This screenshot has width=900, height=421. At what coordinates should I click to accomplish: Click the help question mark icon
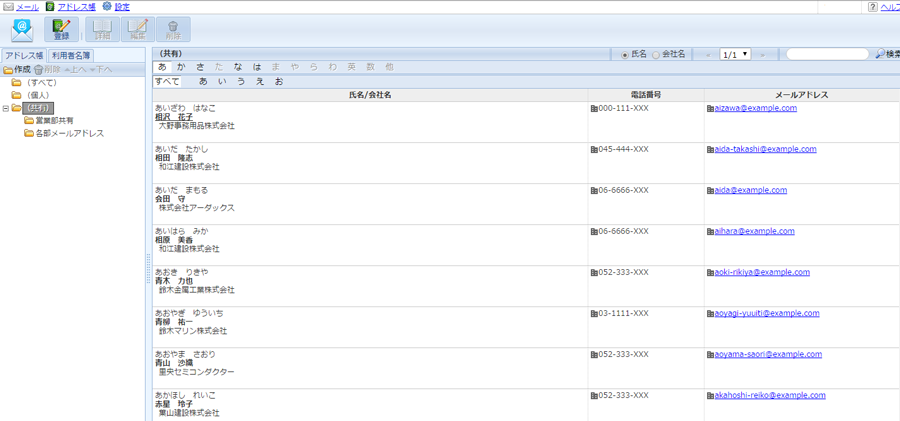point(872,7)
